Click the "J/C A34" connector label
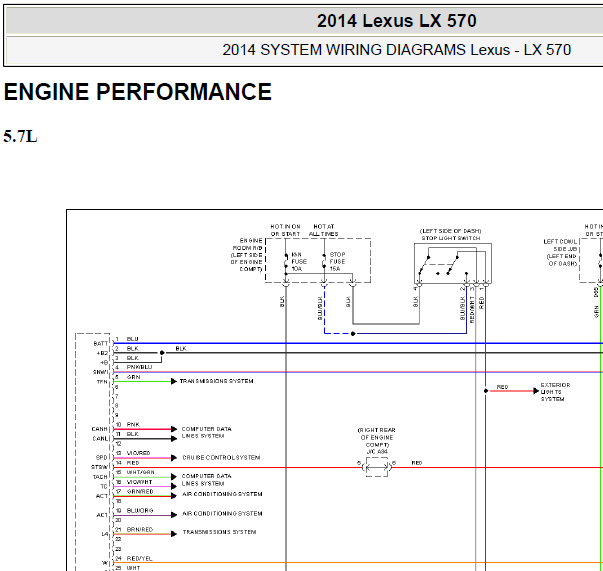 [x=377, y=452]
